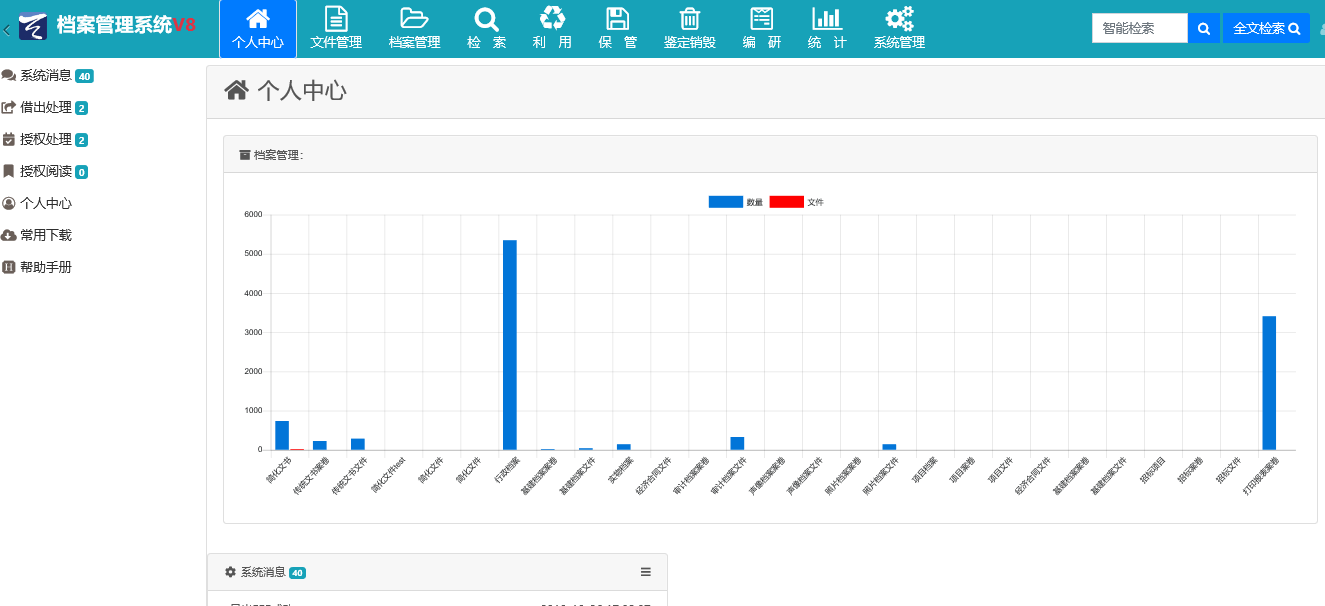This screenshot has width=1325, height=606.
Task: Open the 保管 storage module
Action: coord(618,29)
